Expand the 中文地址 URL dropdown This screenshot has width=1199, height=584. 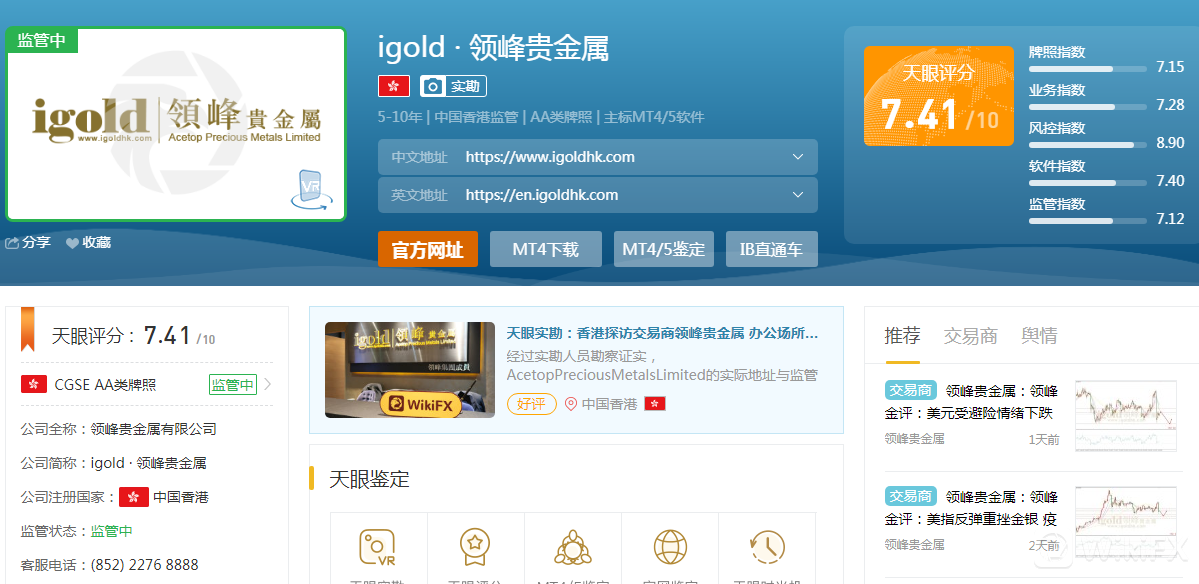point(798,157)
